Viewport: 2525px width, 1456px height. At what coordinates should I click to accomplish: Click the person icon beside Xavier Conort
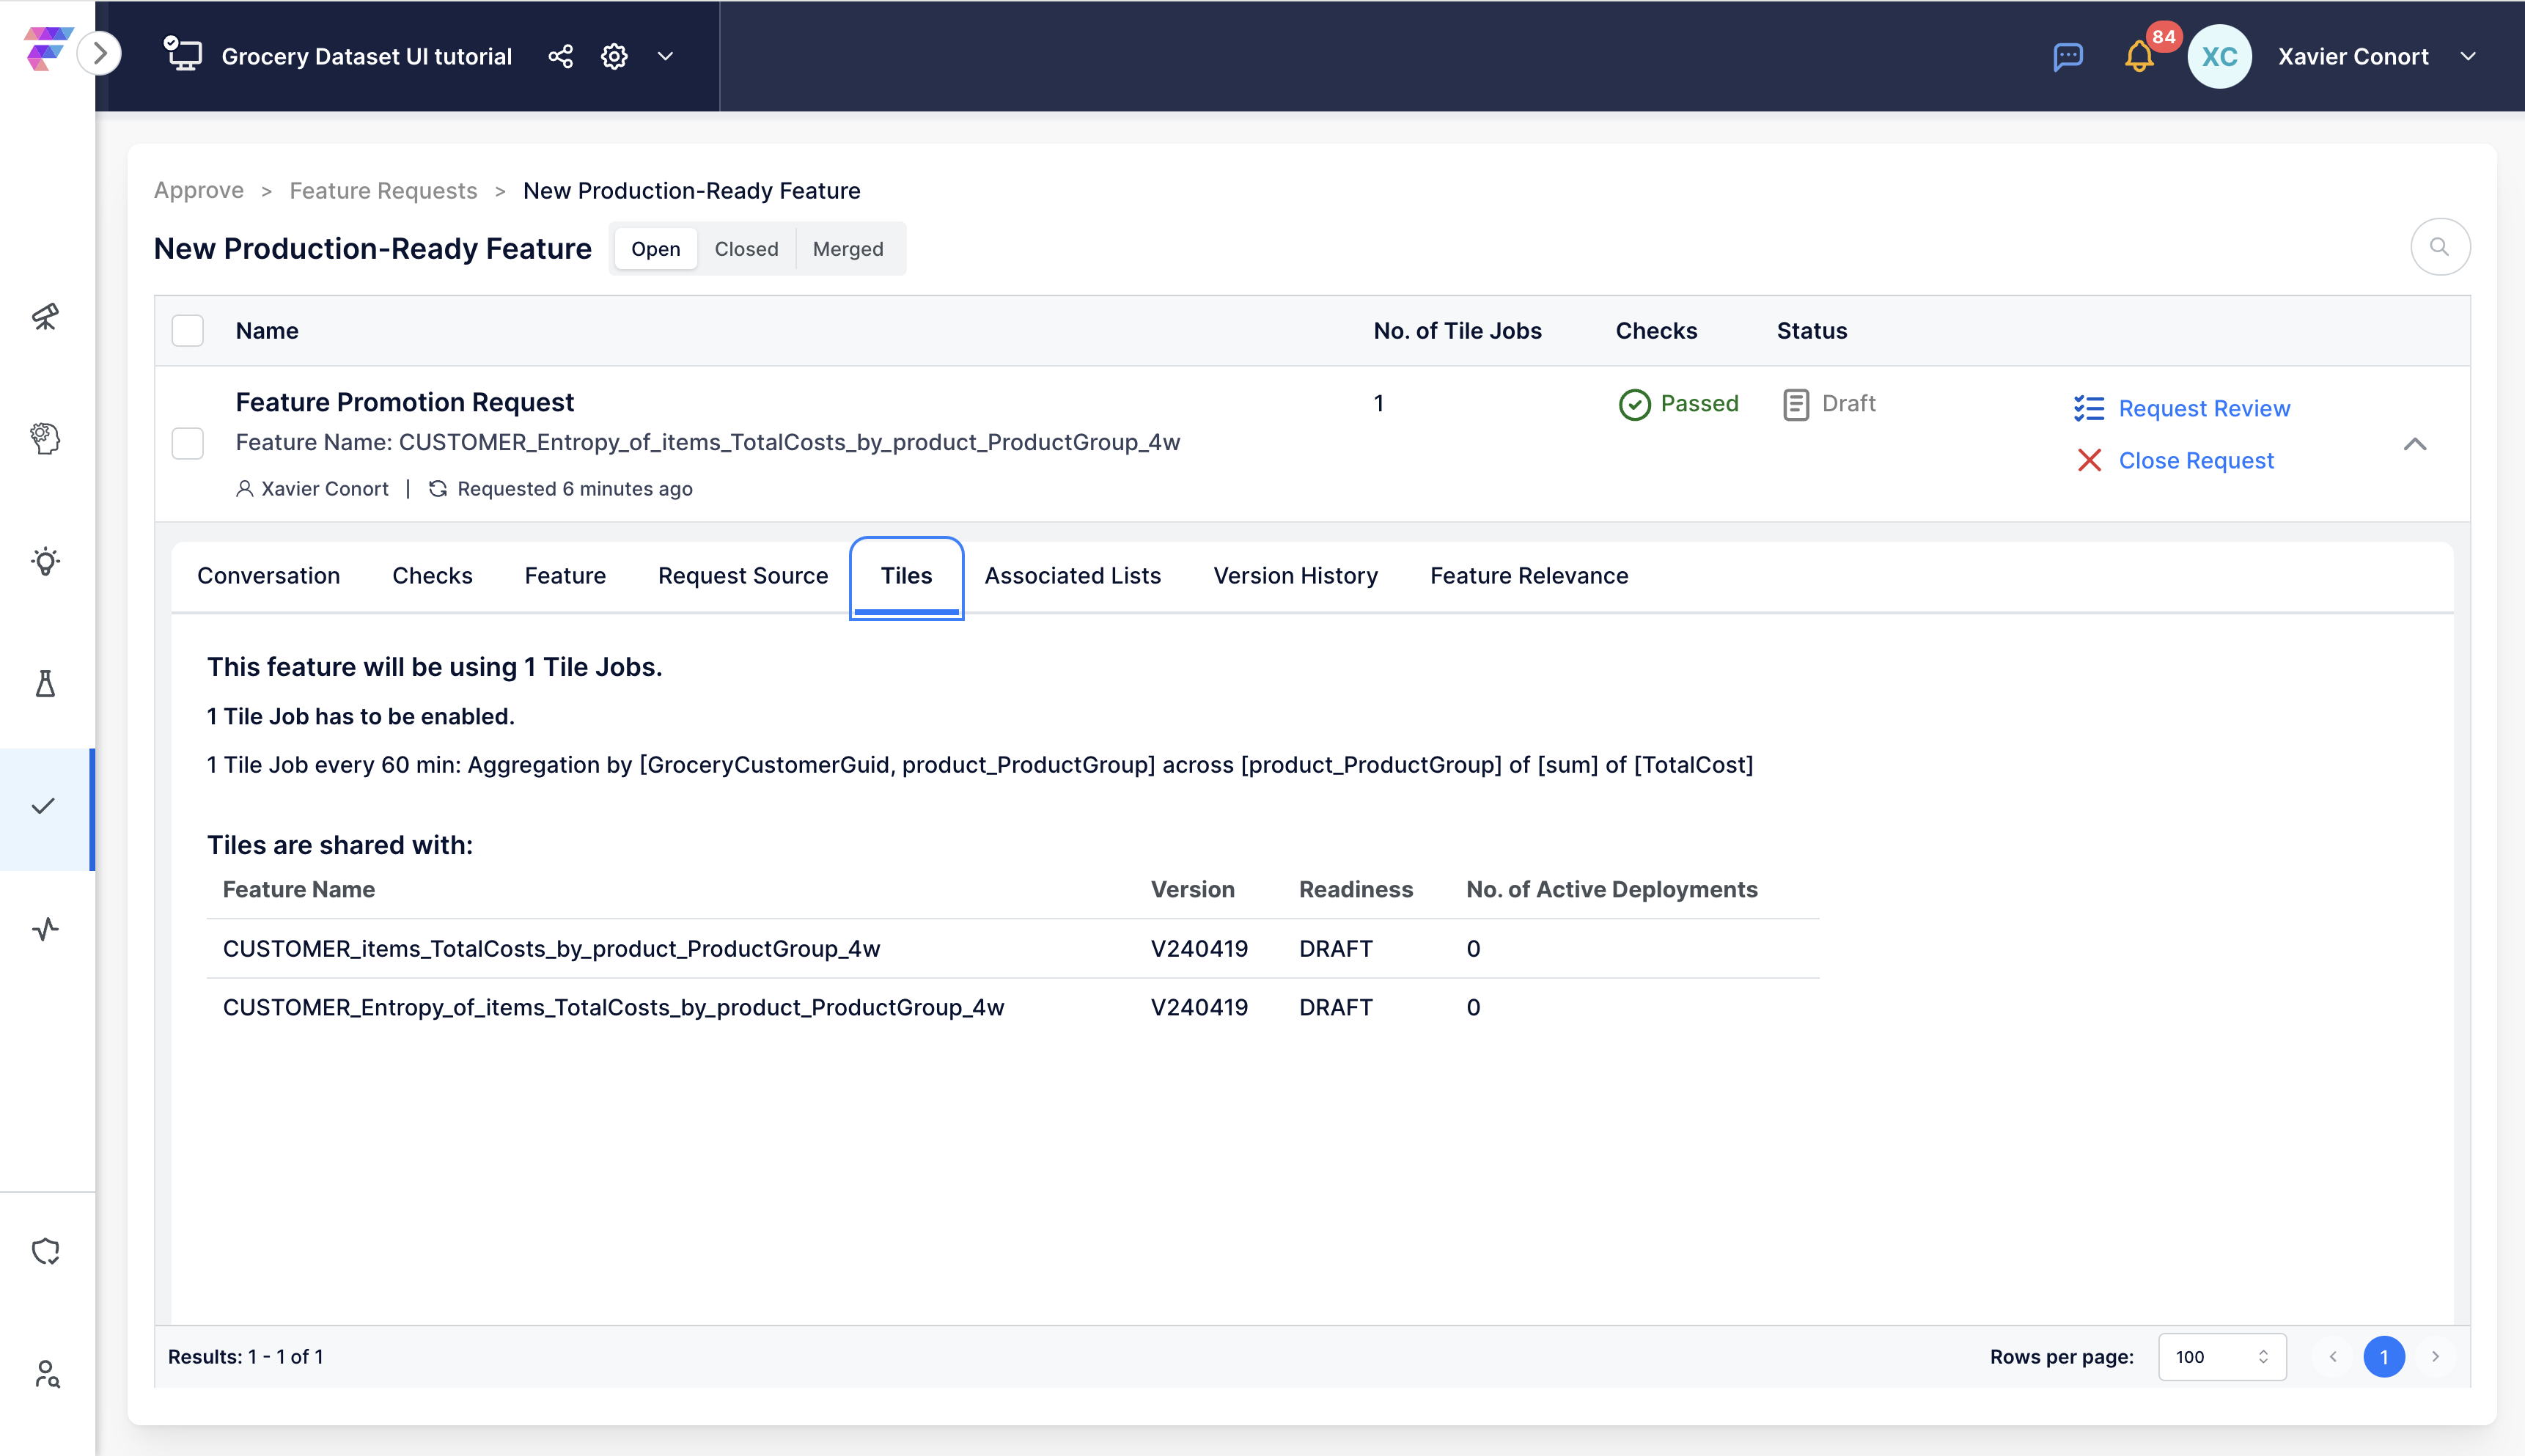pos(244,489)
